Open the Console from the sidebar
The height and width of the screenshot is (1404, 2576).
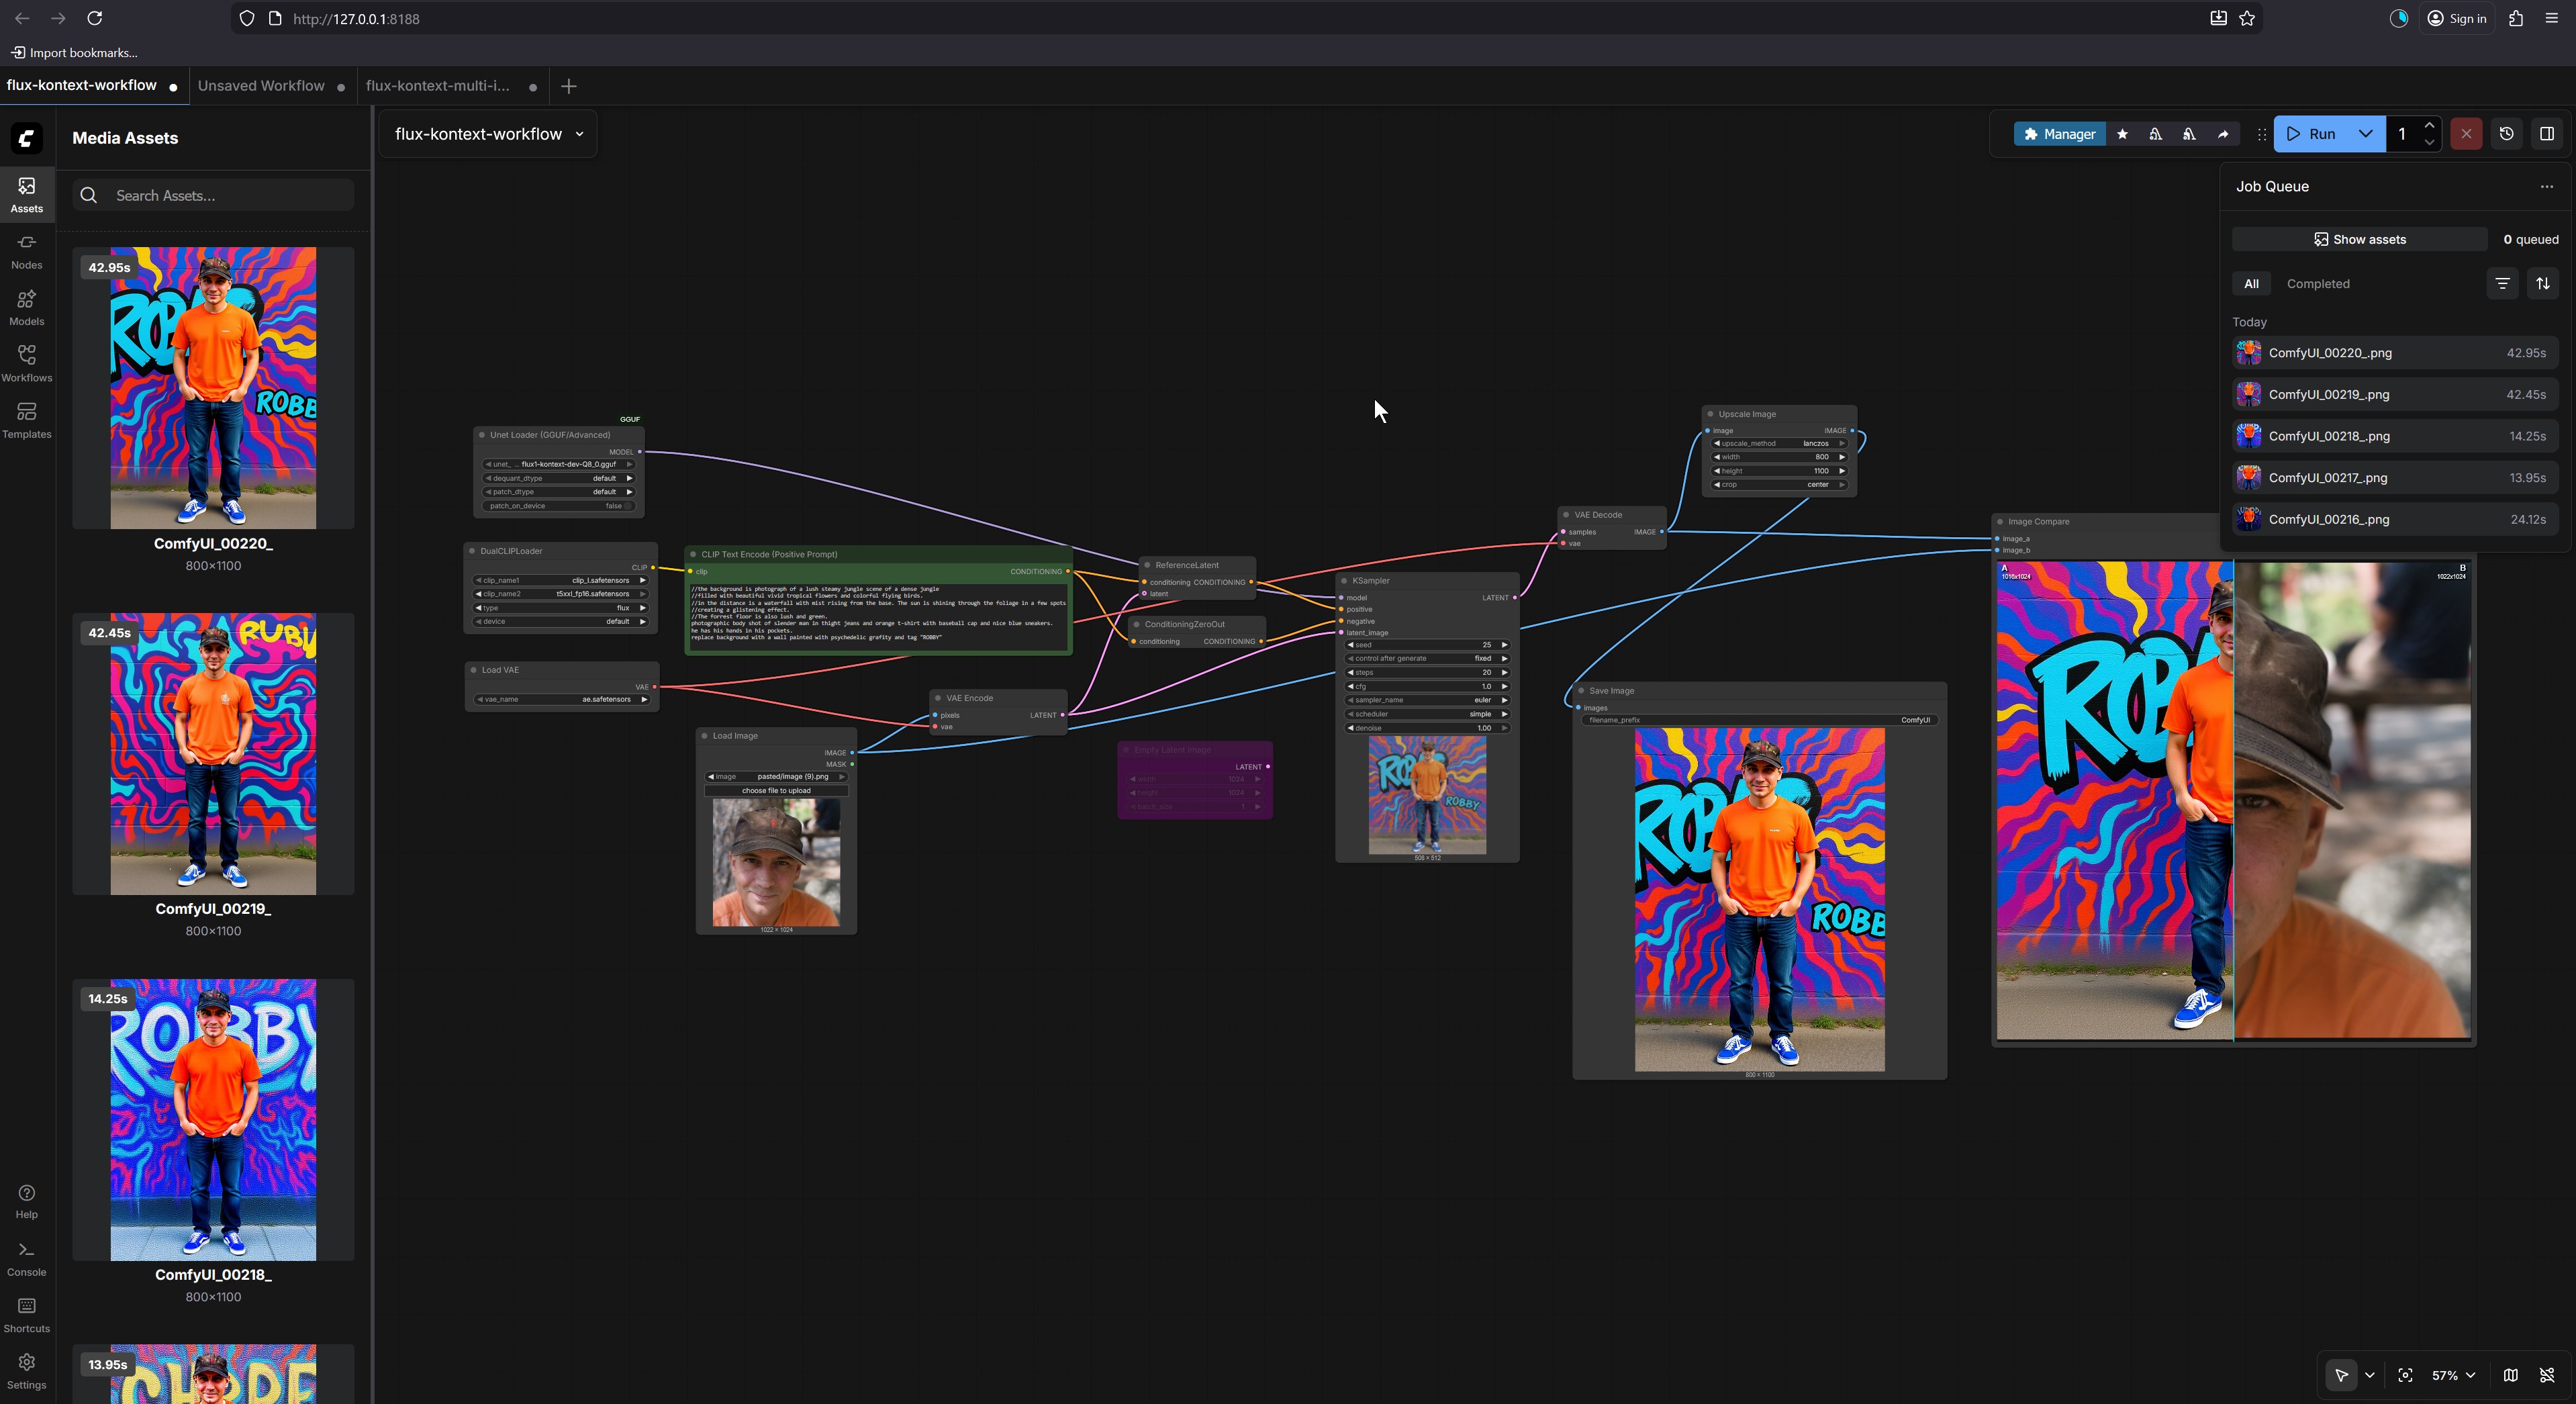coord(26,1257)
